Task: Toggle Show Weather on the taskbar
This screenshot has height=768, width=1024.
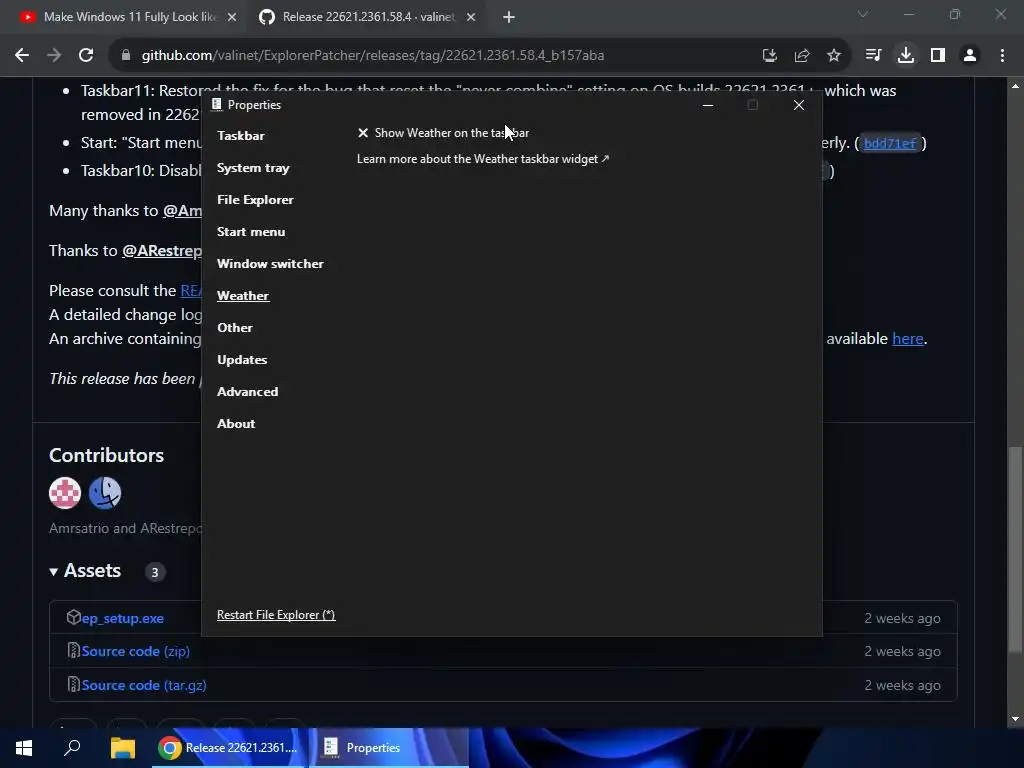Action: coord(443,133)
